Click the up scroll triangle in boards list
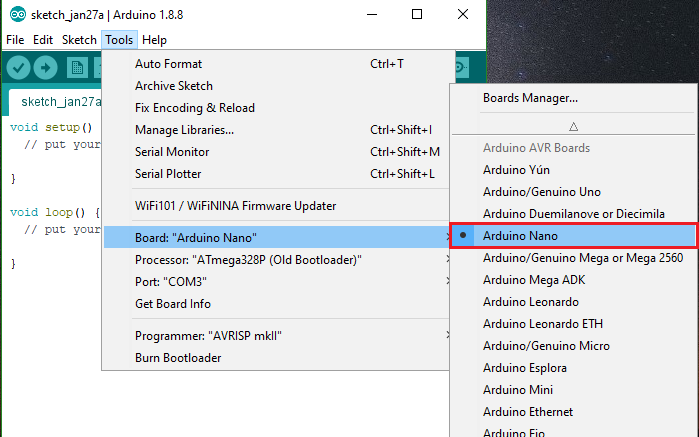Screen dimensions: 699x437 573,127
